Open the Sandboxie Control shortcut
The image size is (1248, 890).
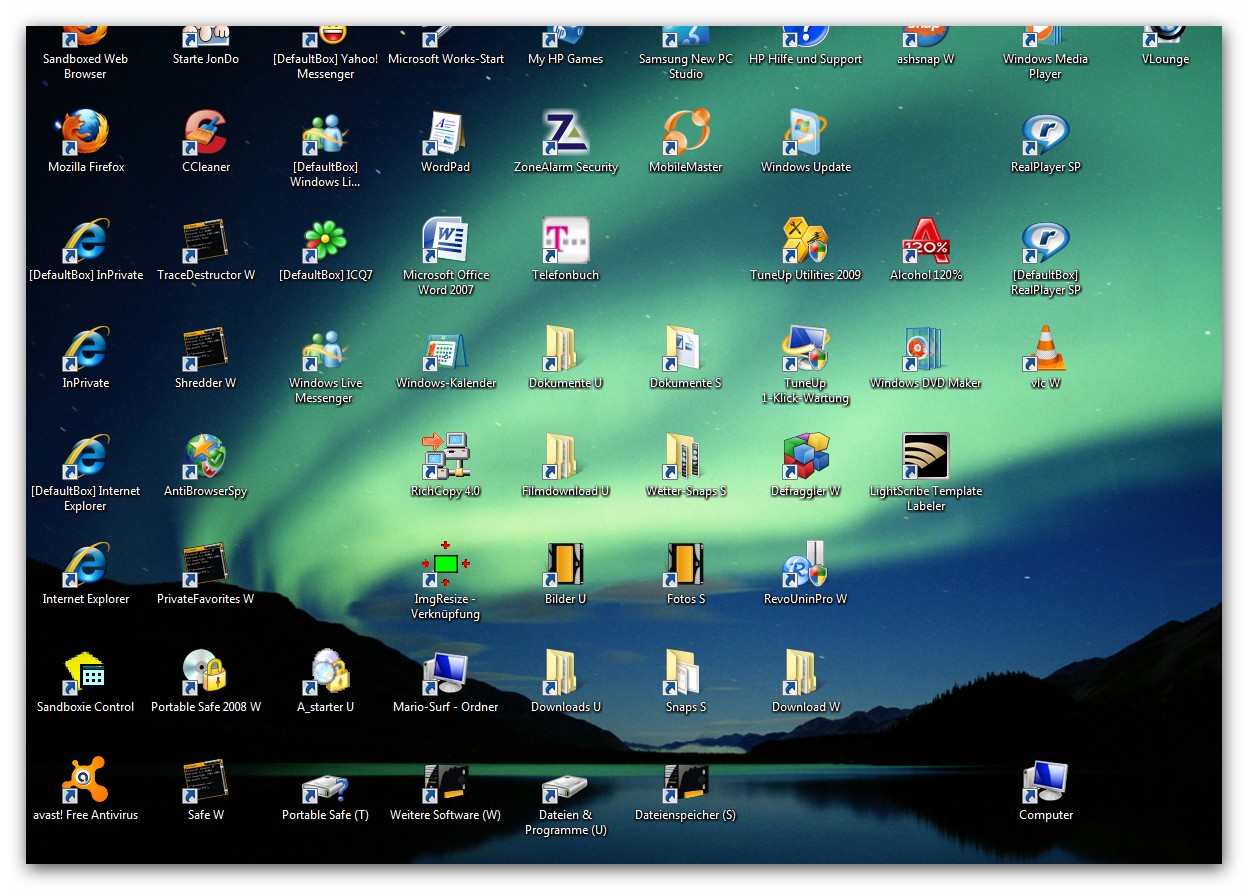(86, 674)
